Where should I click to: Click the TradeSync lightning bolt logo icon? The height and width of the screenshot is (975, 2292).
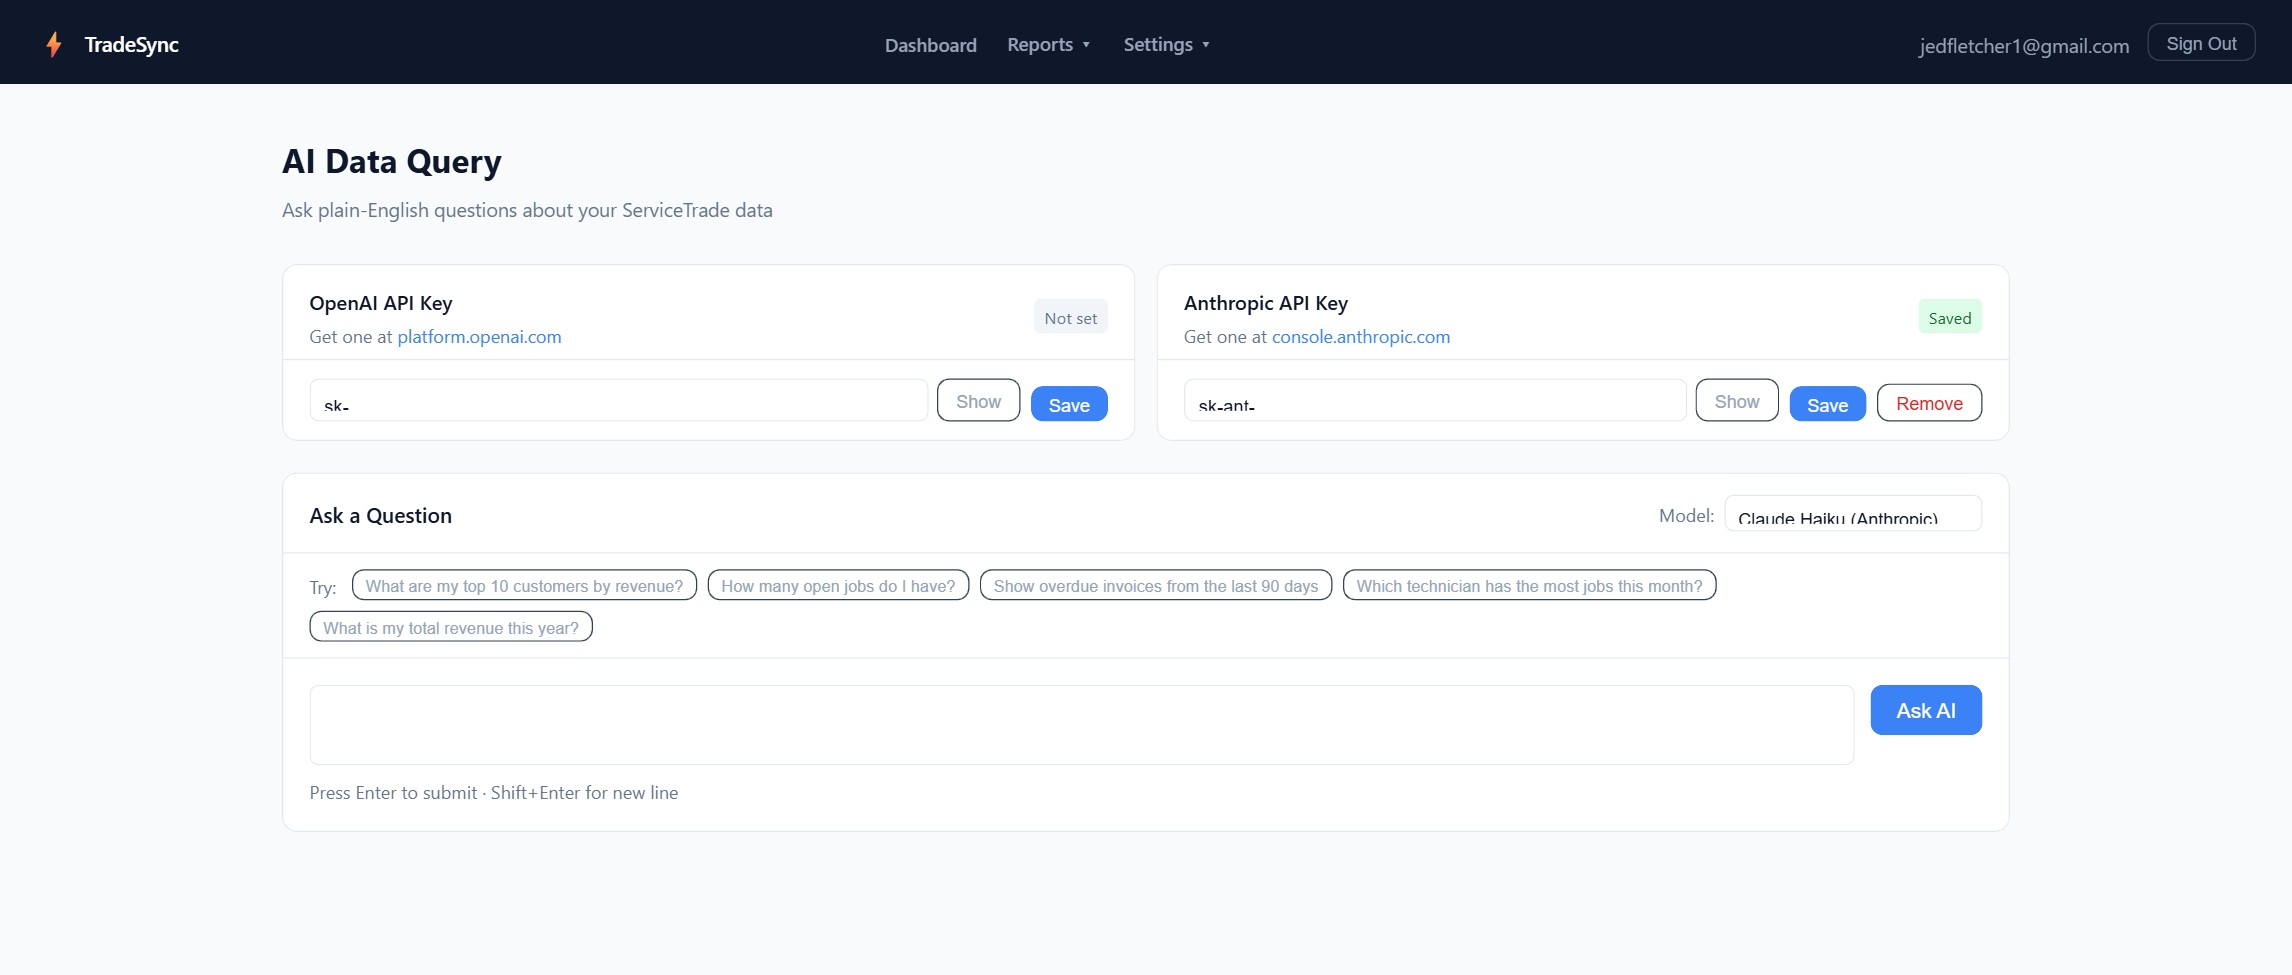pyautogui.click(x=54, y=44)
